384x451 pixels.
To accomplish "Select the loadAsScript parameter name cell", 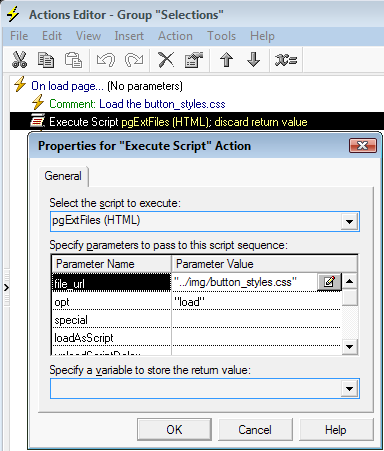I will (111, 337).
